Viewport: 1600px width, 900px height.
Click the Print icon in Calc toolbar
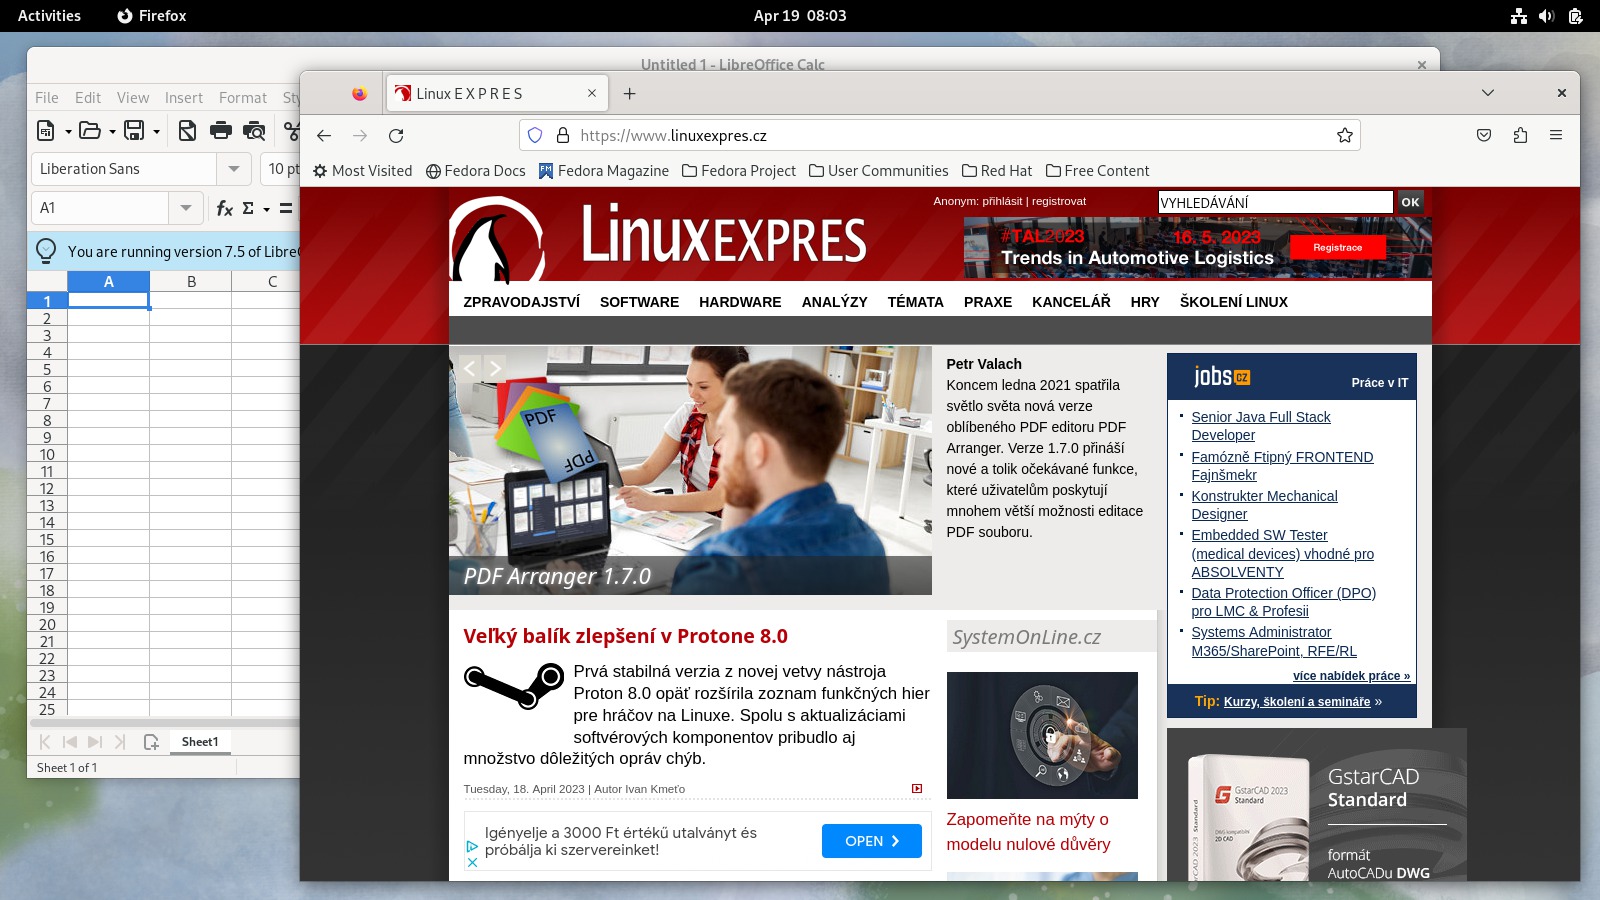pos(221,130)
